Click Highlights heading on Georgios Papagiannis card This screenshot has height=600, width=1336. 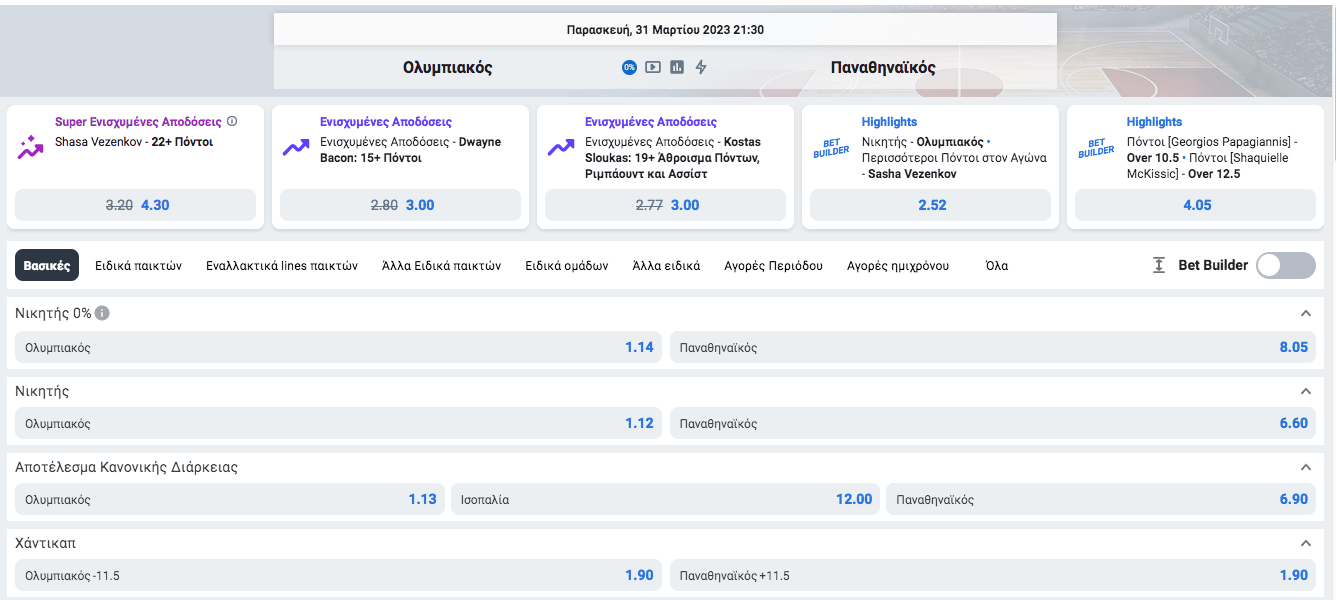[x=1154, y=122]
